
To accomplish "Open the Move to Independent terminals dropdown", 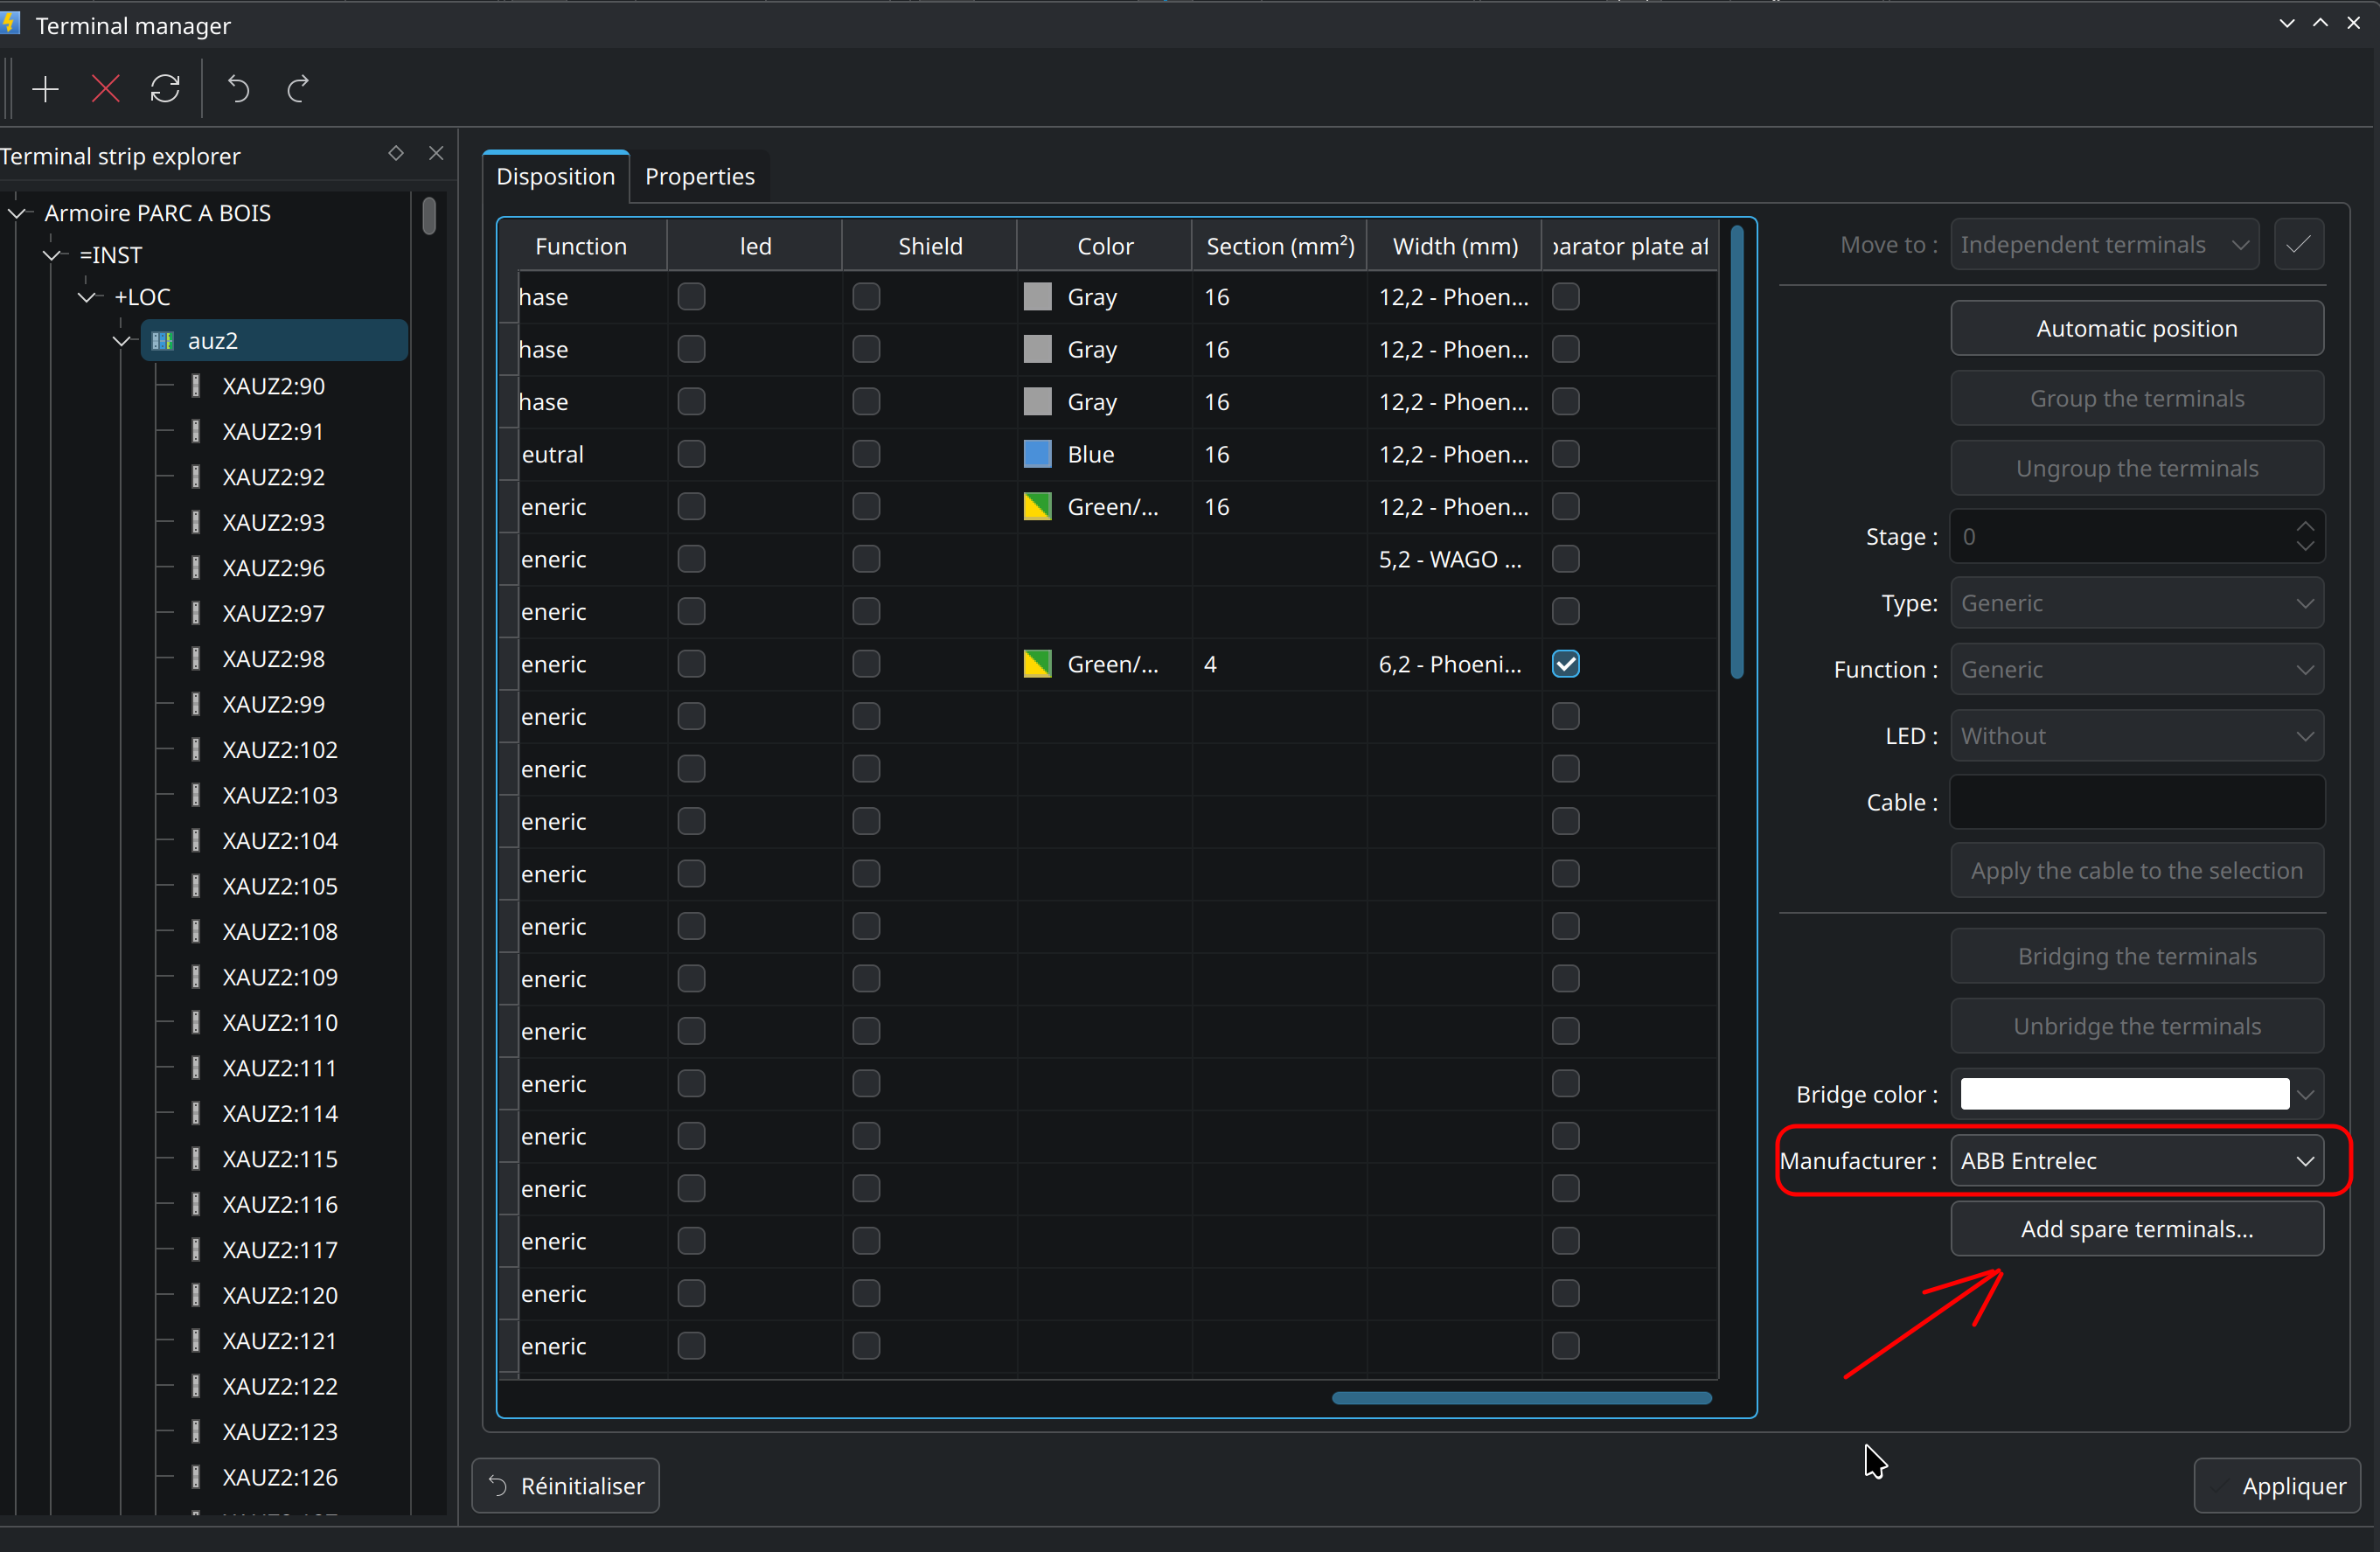I will [x=2104, y=245].
